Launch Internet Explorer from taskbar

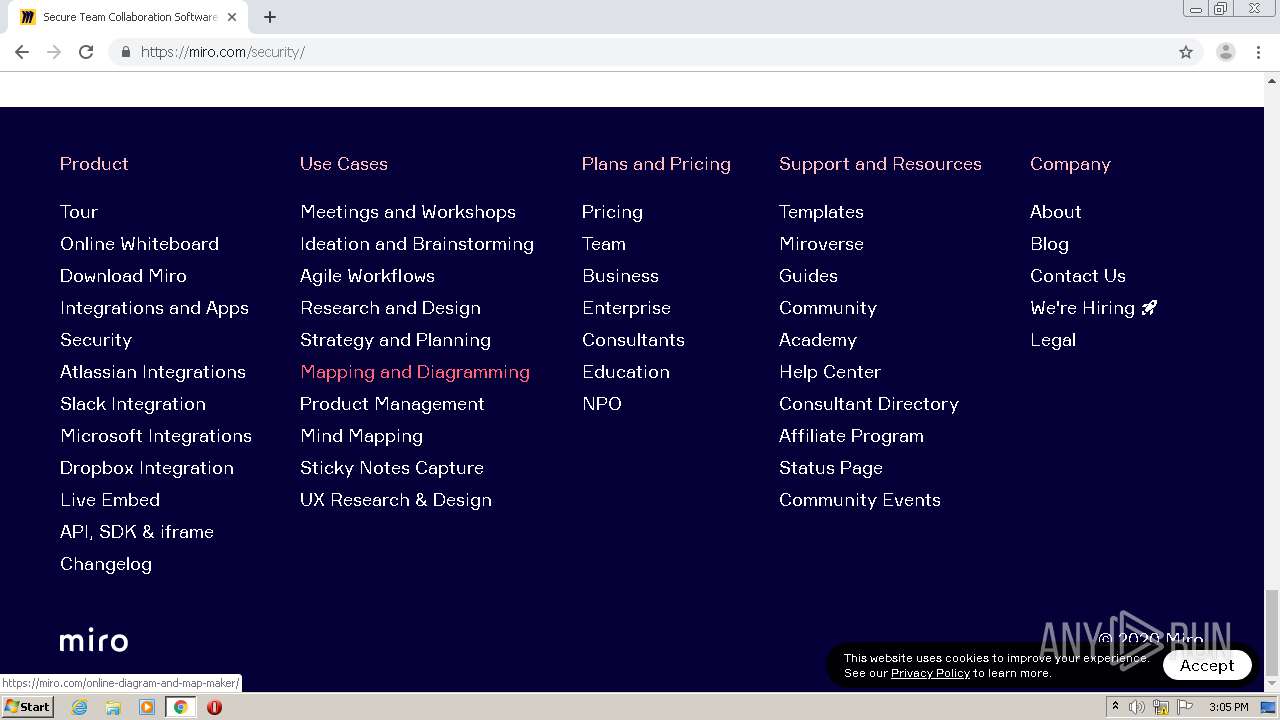79,707
